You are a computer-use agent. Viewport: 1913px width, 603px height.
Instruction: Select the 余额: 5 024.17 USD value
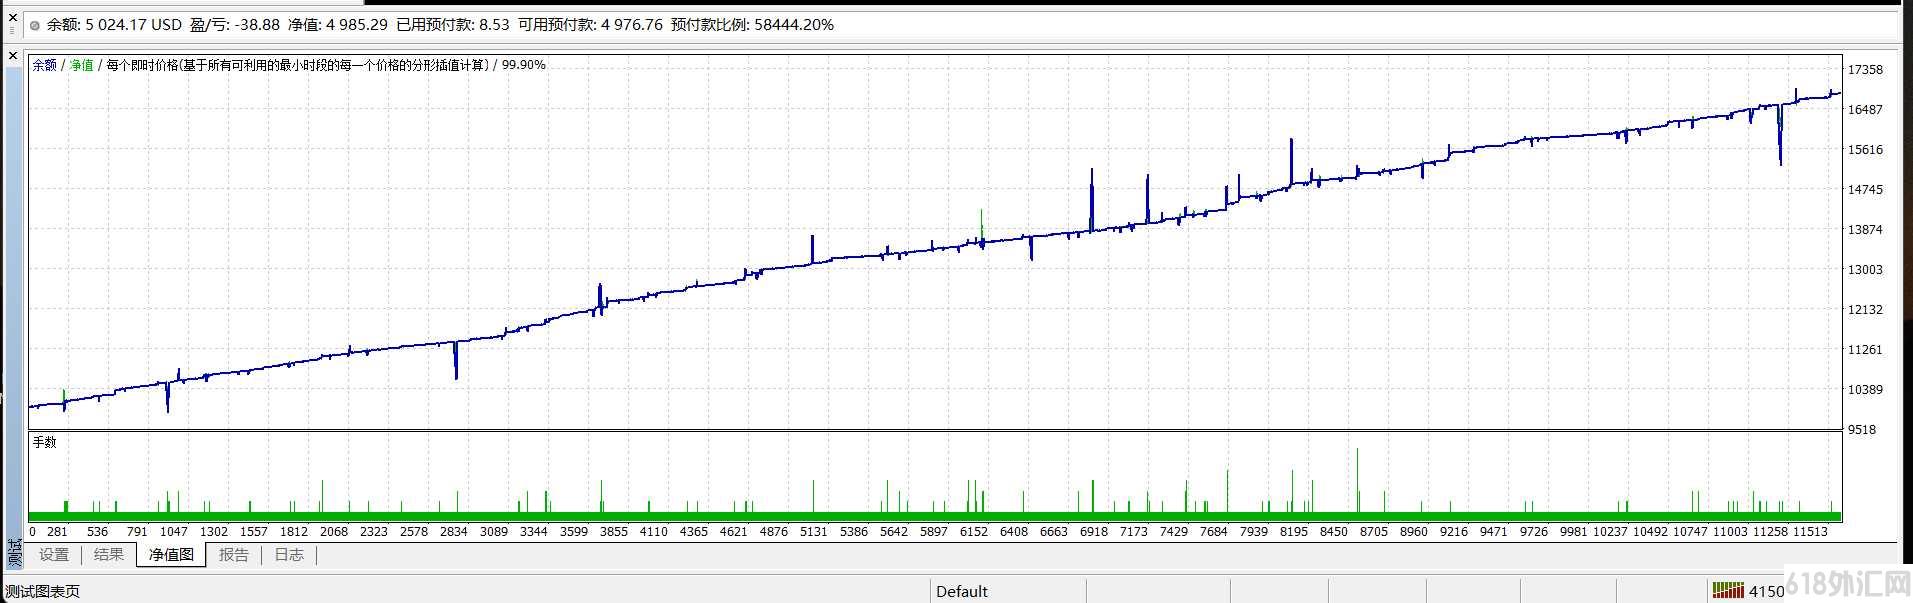114,25
